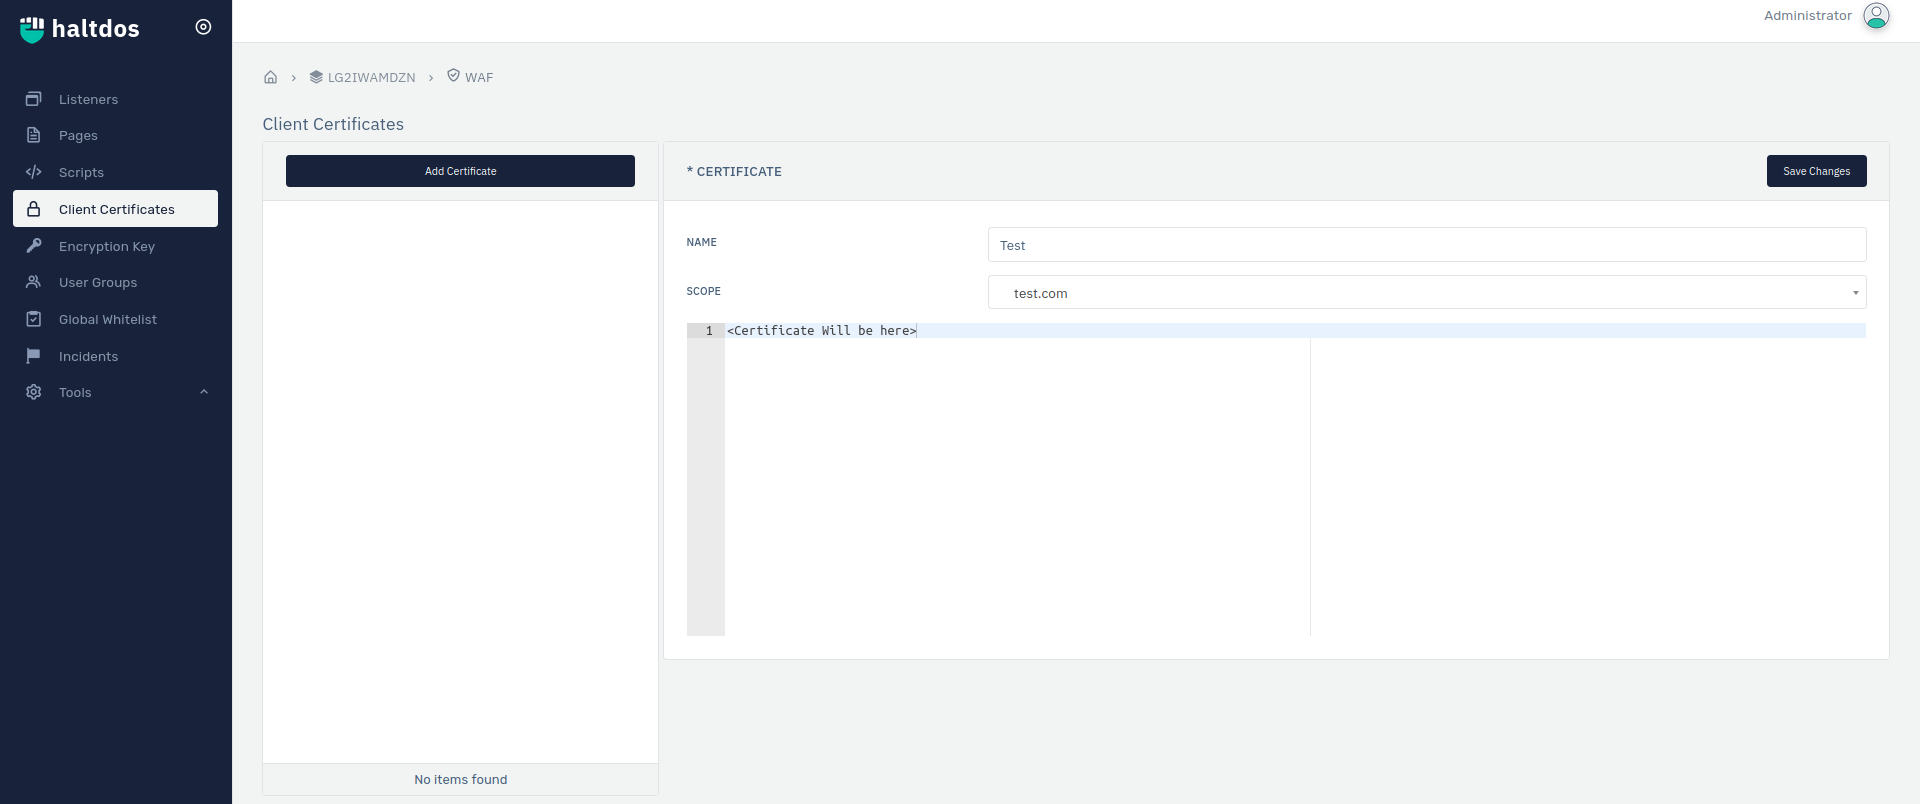The height and width of the screenshot is (804, 1920).
Task: Click the Incidents flag icon
Action: pyautogui.click(x=34, y=356)
